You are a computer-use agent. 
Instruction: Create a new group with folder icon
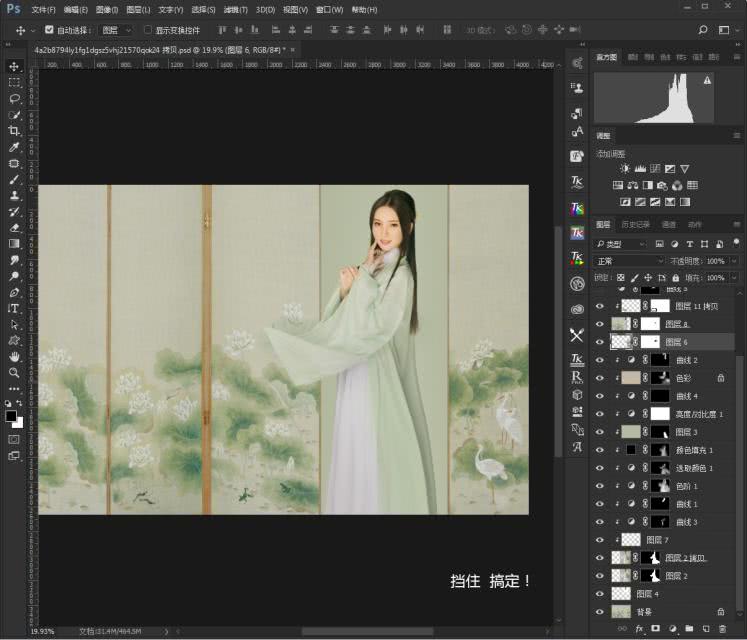point(689,628)
